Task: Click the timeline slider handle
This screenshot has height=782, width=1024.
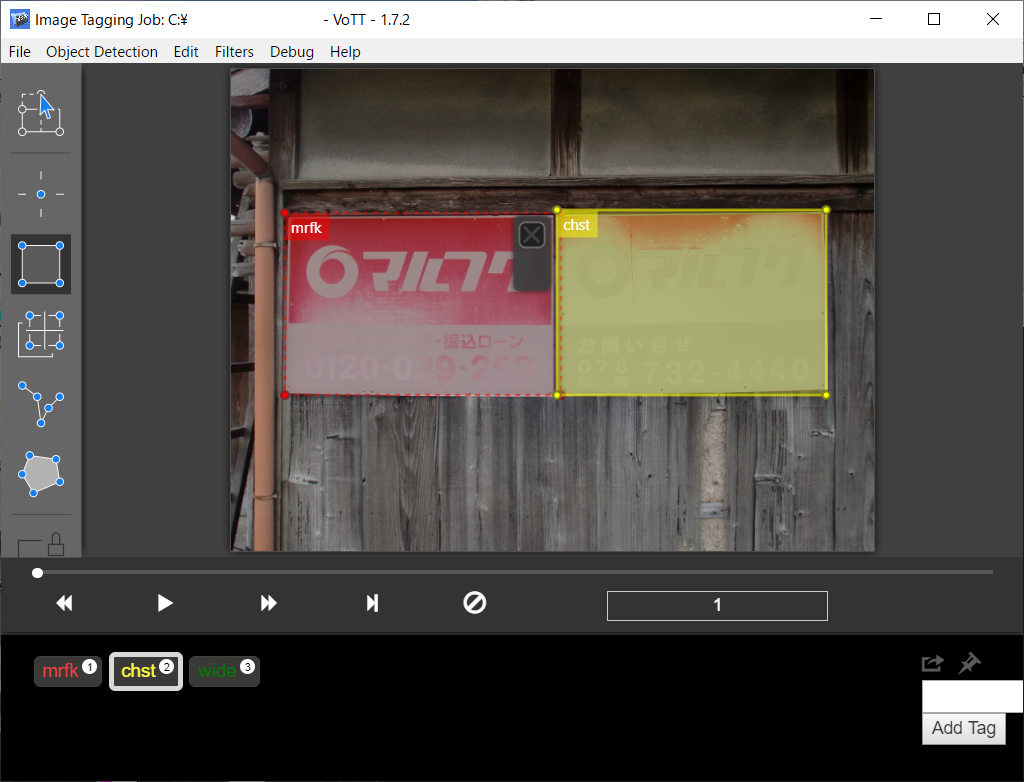Action: click(38, 573)
